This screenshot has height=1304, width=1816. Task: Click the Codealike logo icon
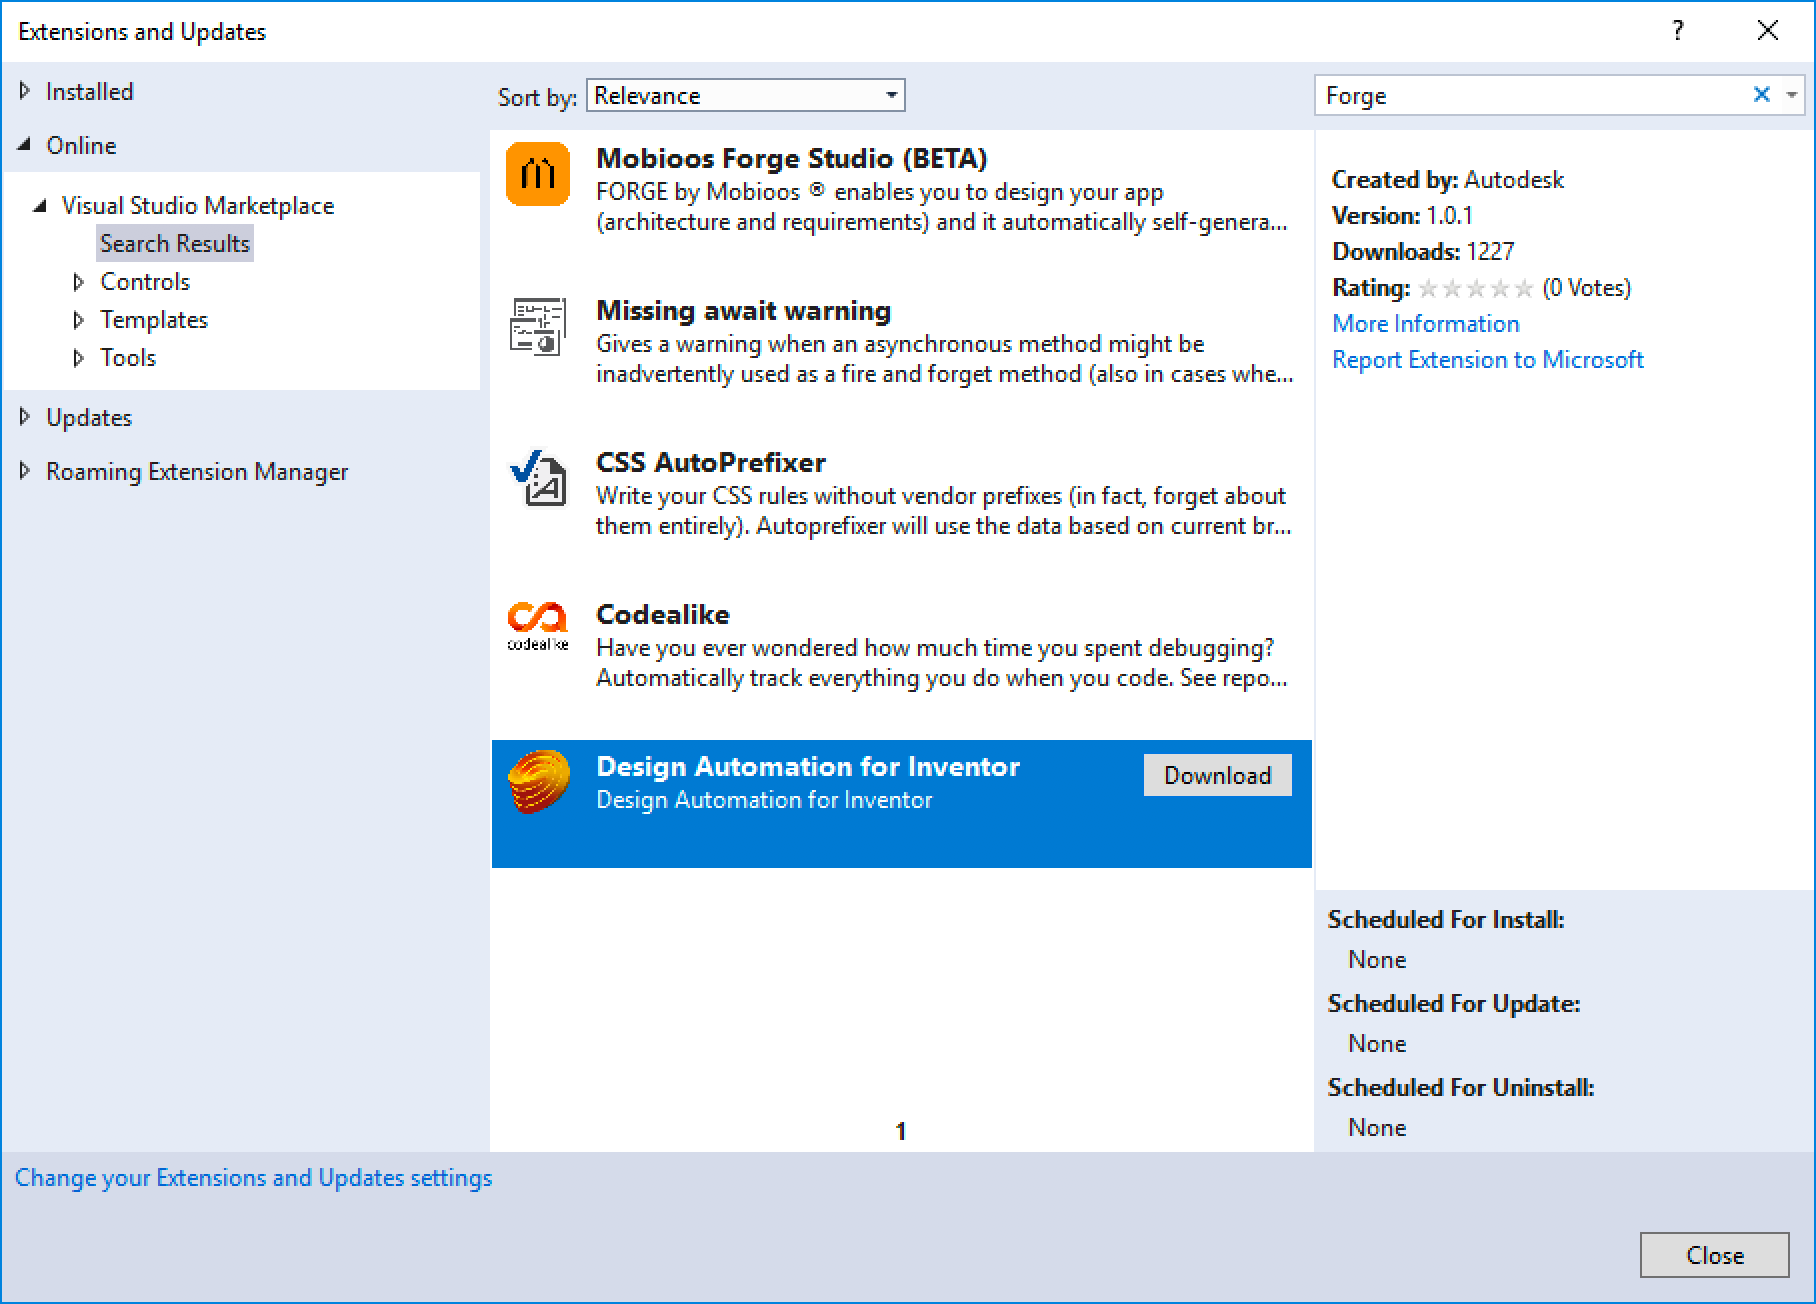[x=538, y=626]
